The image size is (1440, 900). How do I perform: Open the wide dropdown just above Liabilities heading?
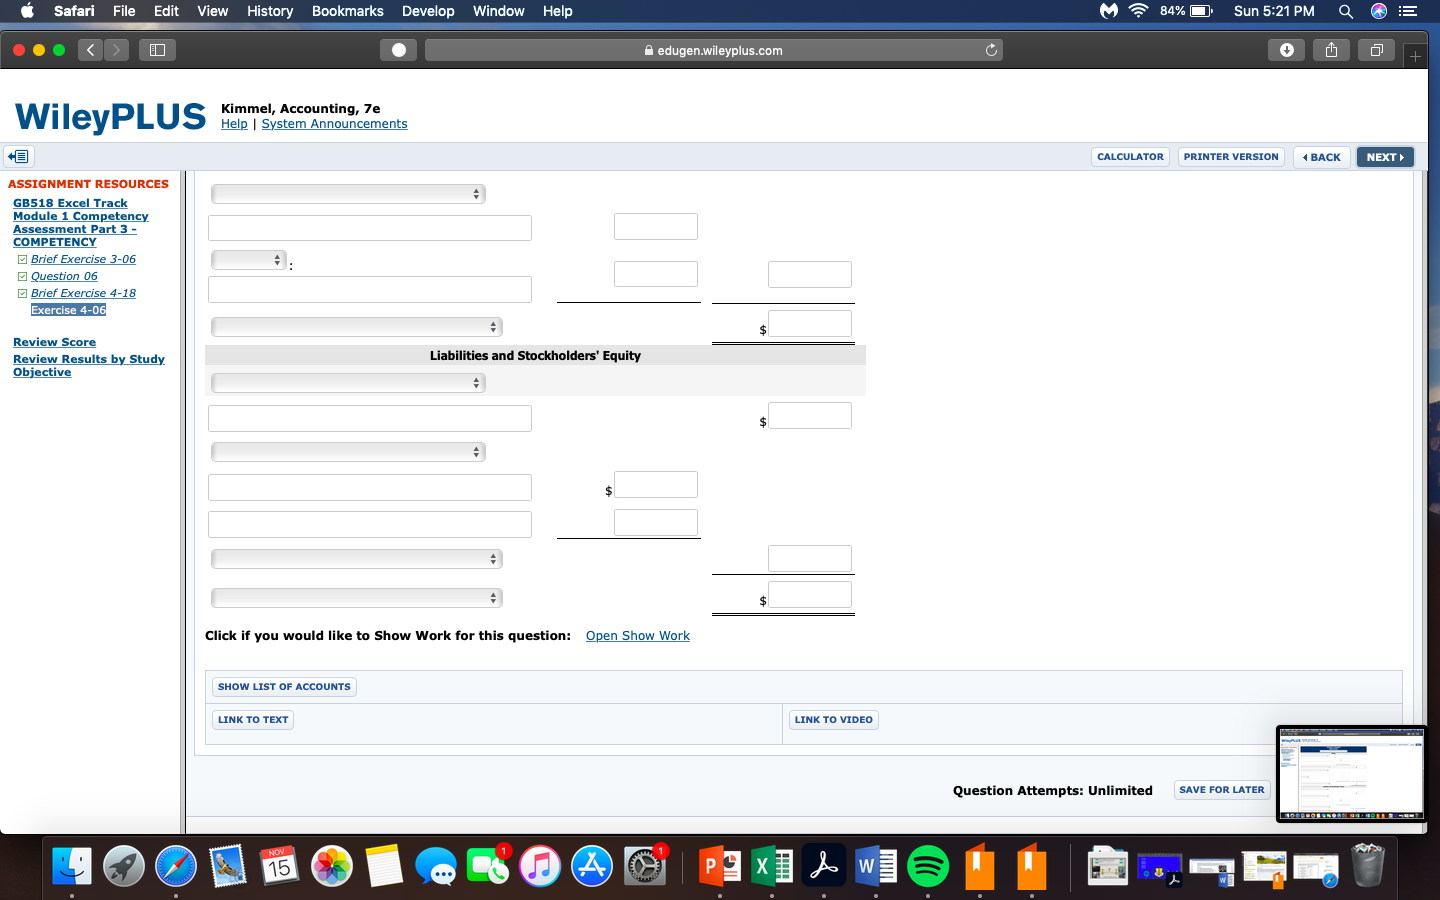coord(357,327)
